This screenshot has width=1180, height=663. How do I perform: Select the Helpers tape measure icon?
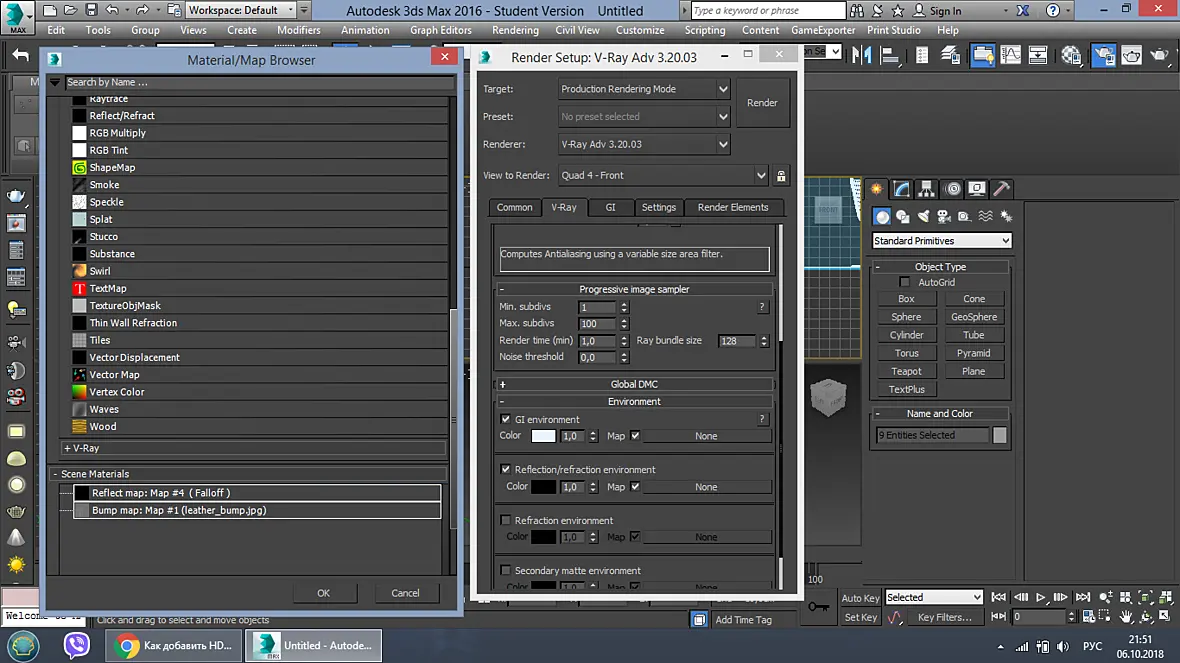964,217
